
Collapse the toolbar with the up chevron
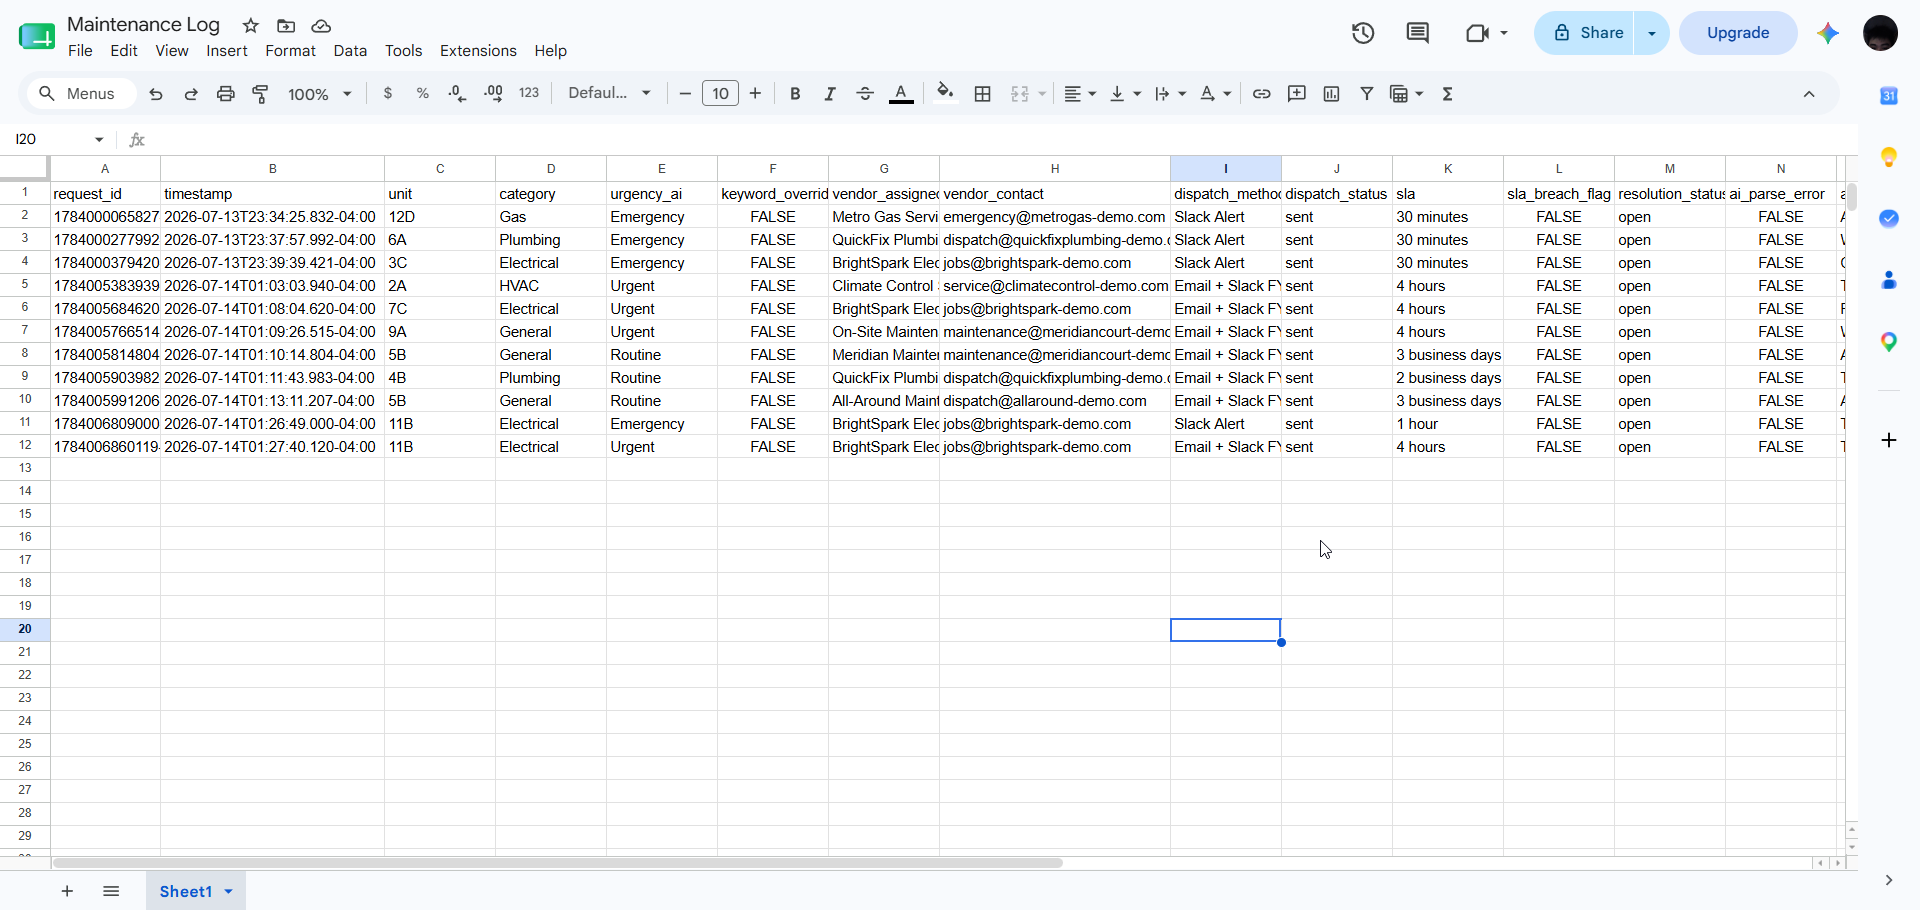[x=1809, y=94]
